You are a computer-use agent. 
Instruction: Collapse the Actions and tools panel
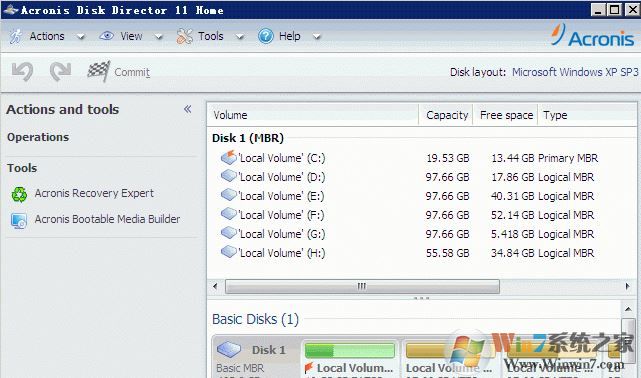(x=188, y=109)
